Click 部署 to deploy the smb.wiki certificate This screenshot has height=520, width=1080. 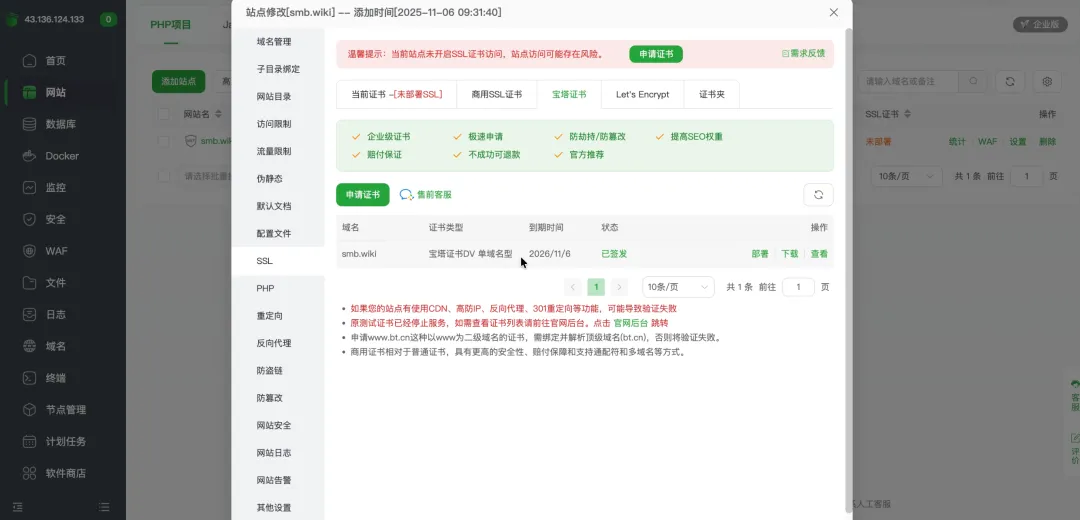[x=760, y=254]
